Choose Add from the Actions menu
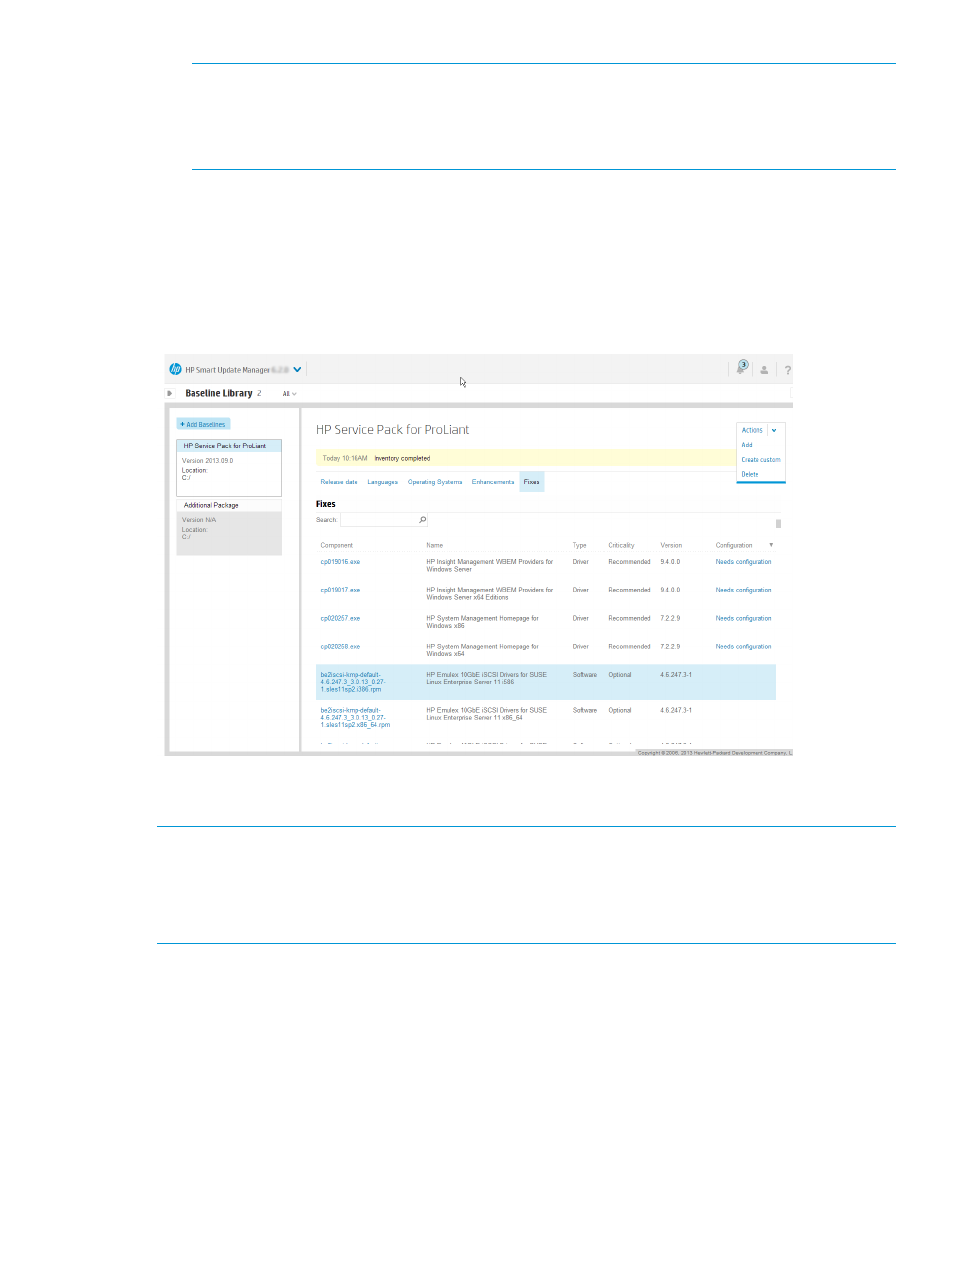The height and width of the screenshot is (1270, 954). point(747,445)
